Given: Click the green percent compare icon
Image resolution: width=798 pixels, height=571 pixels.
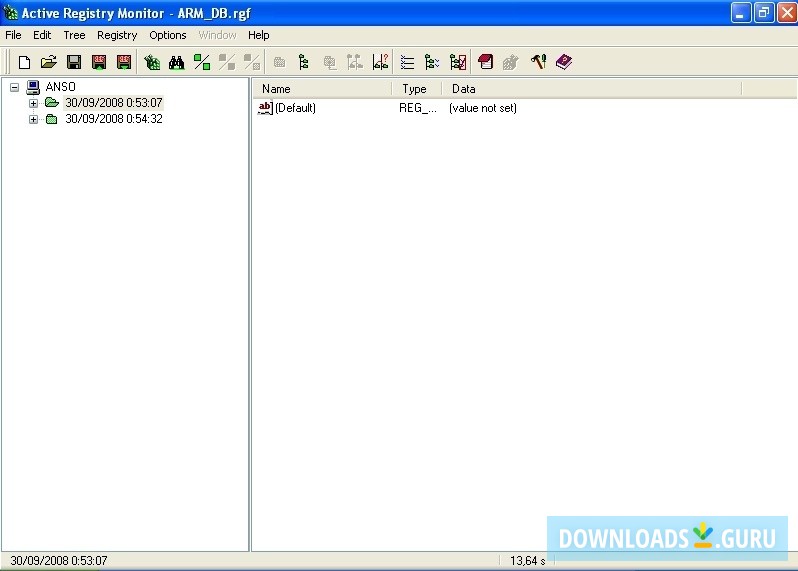Looking at the screenshot, I should coord(202,63).
